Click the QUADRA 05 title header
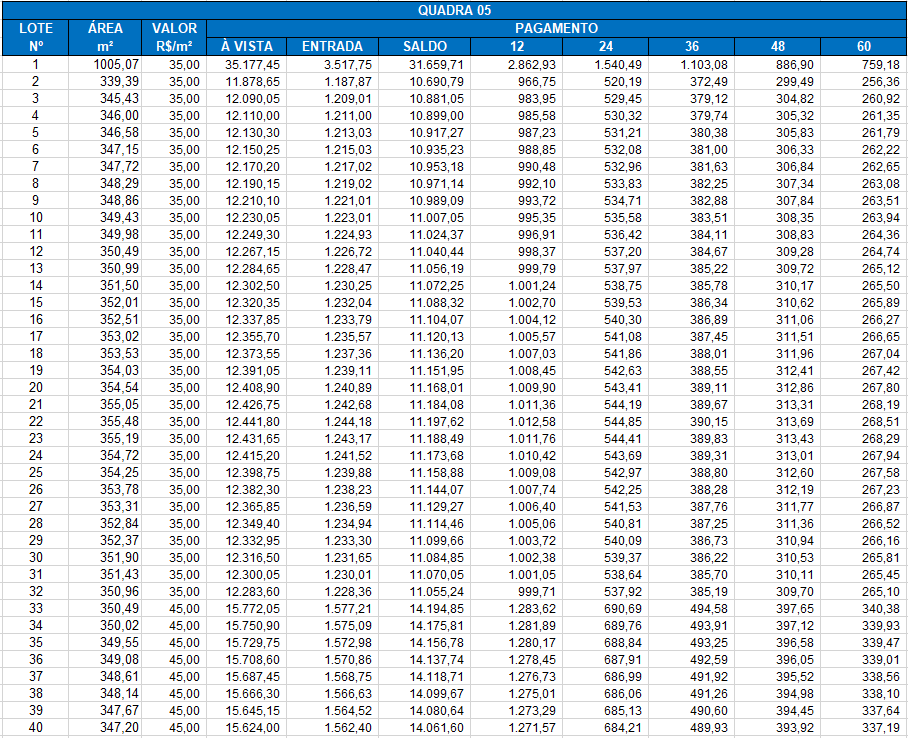The width and height of the screenshot is (908, 738). click(x=454, y=10)
